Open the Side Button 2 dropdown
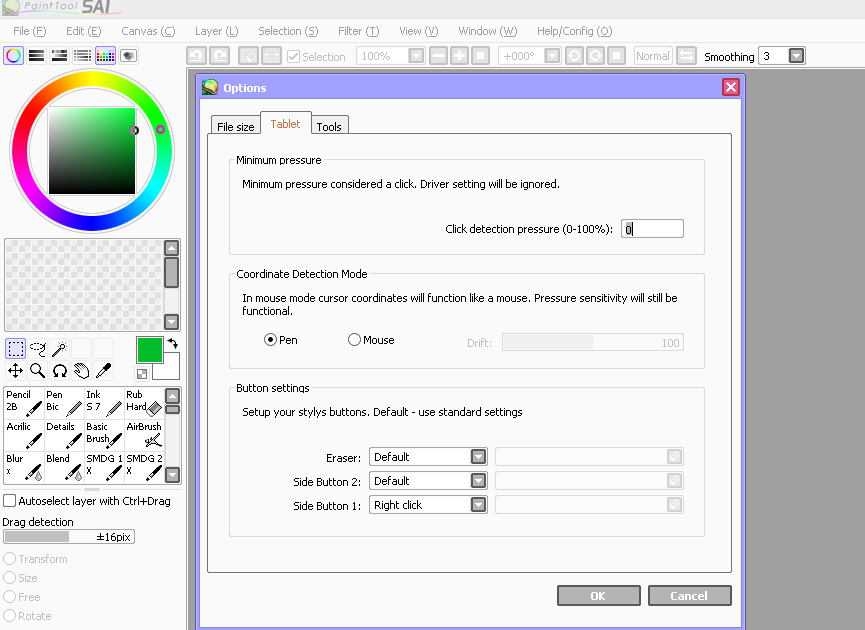The height and width of the screenshot is (630, 865). 478,481
